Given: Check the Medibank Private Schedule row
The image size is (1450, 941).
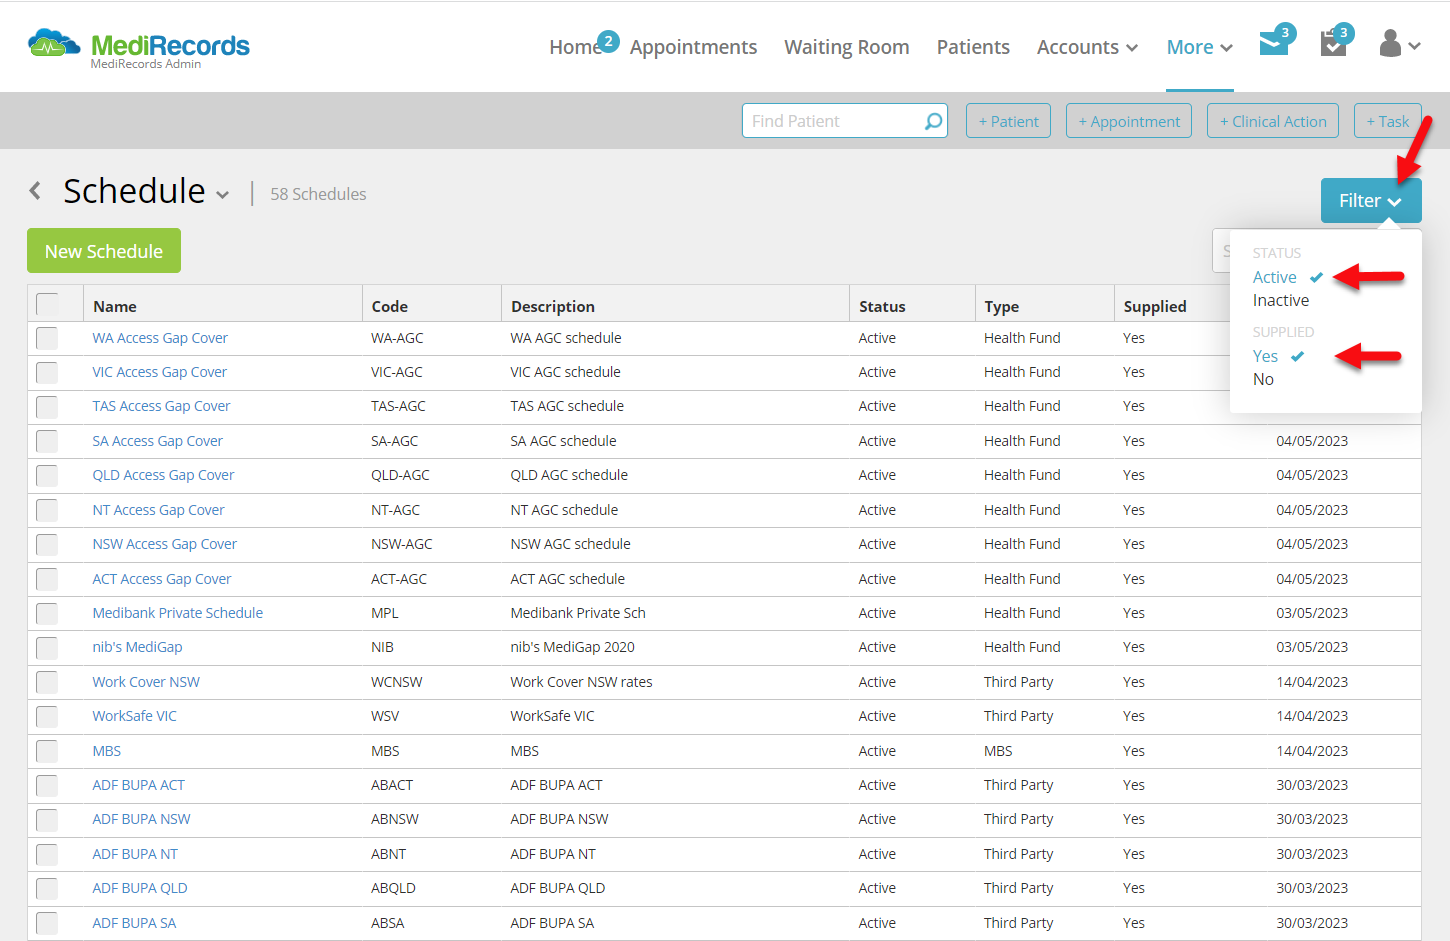Looking at the screenshot, I should coord(47,613).
